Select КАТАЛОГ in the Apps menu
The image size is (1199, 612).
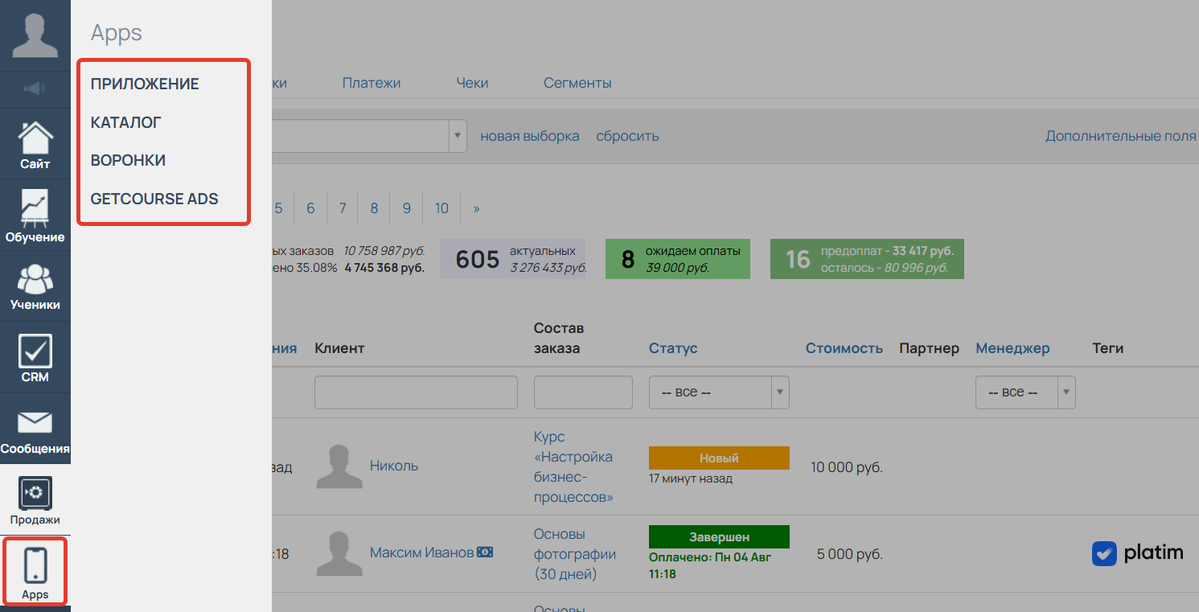126,122
